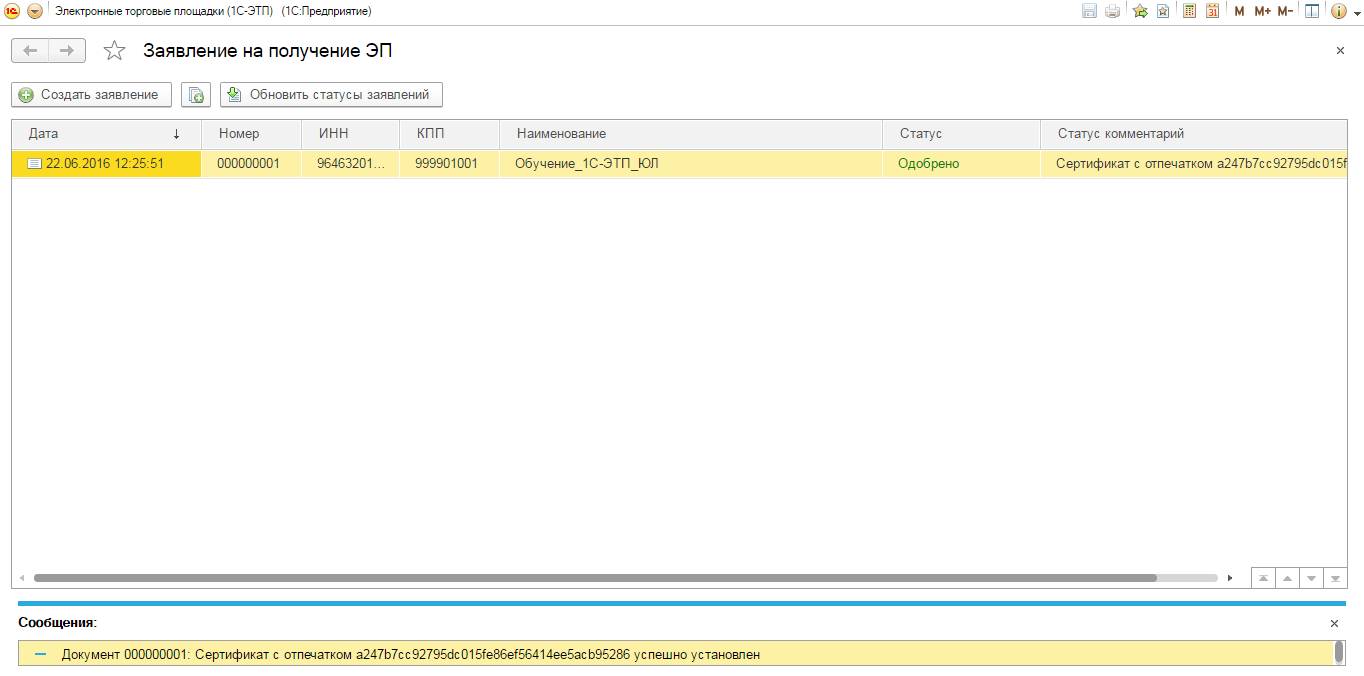Screen dimensions: 1364x676
Task: Select the ИНН cell 96463201…
Action: (351, 163)
